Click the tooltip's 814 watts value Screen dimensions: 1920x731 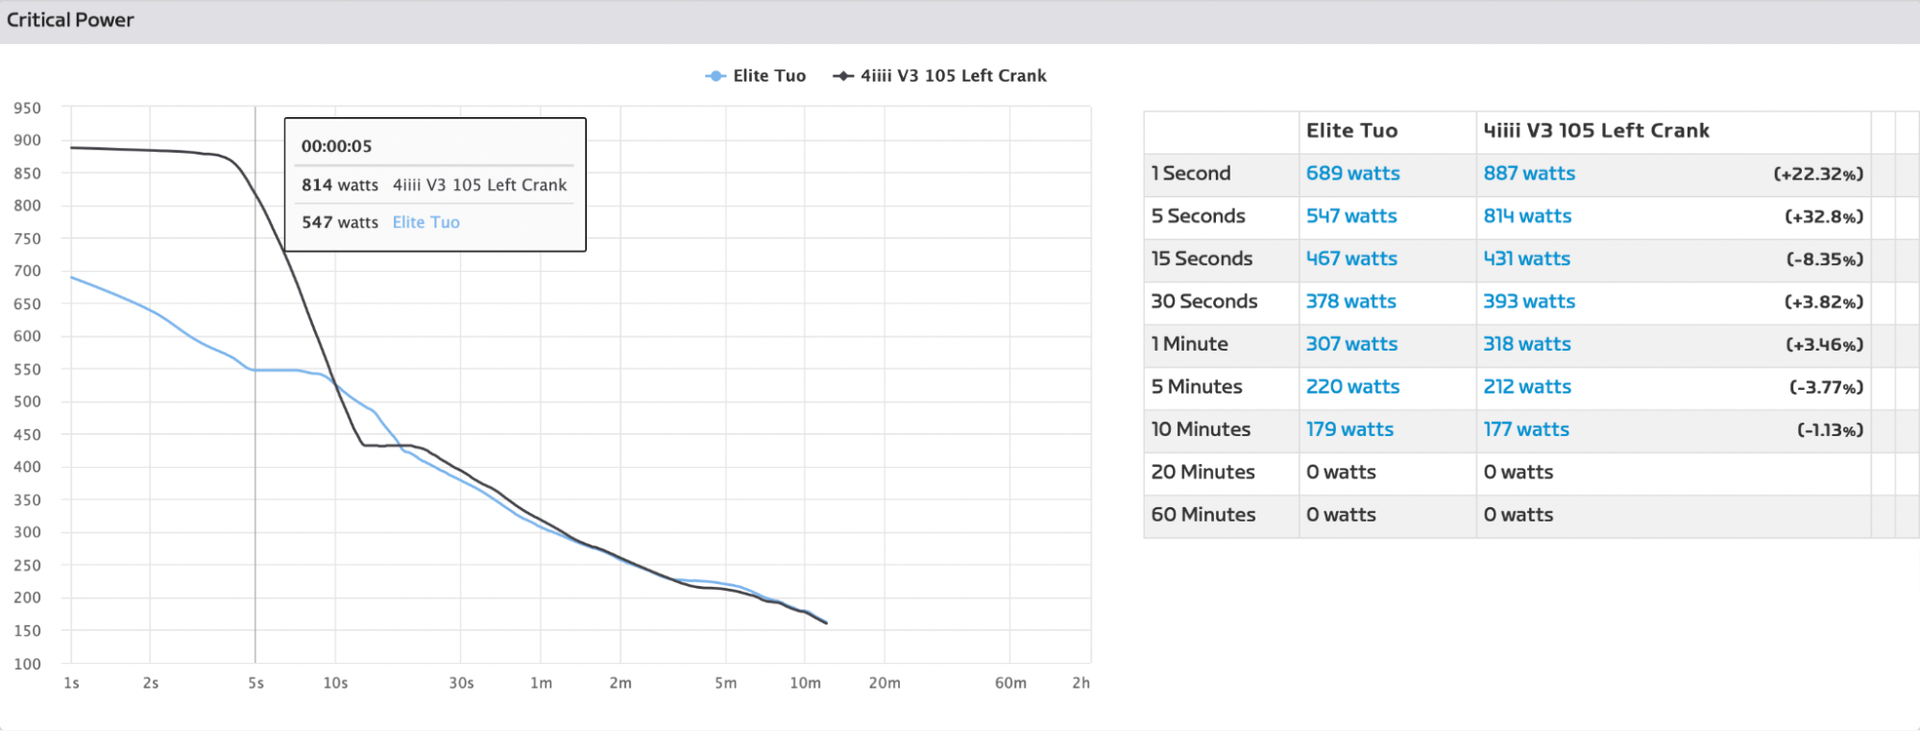[x=340, y=185]
